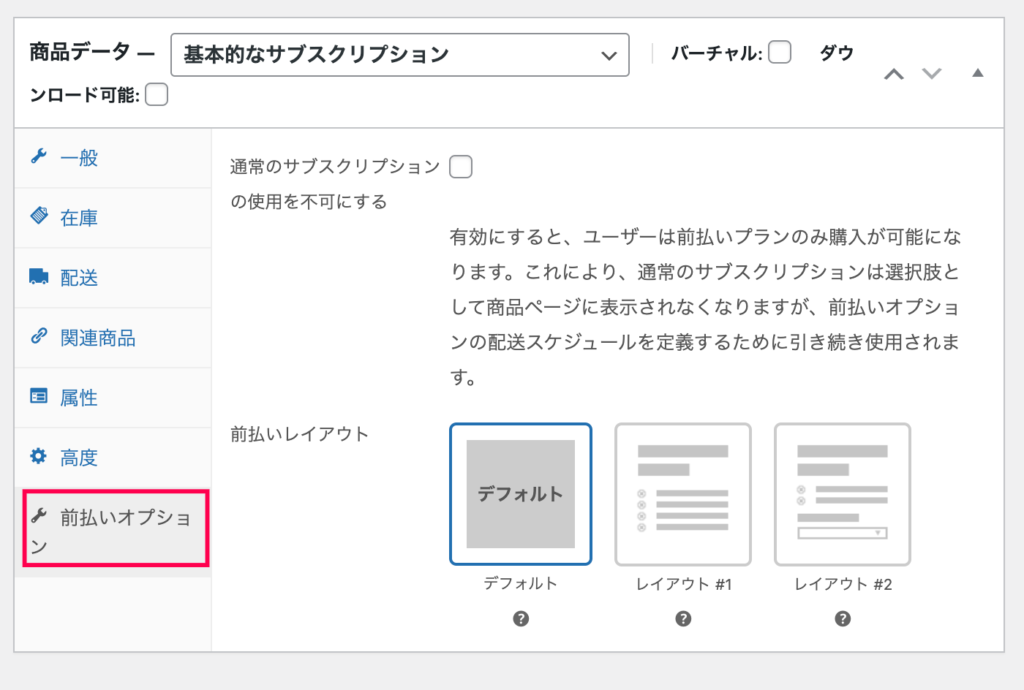This screenshot has width=1024, height=690.
Task: Select the レイアウト #2 thumbnail
Action: click(842, 494)
